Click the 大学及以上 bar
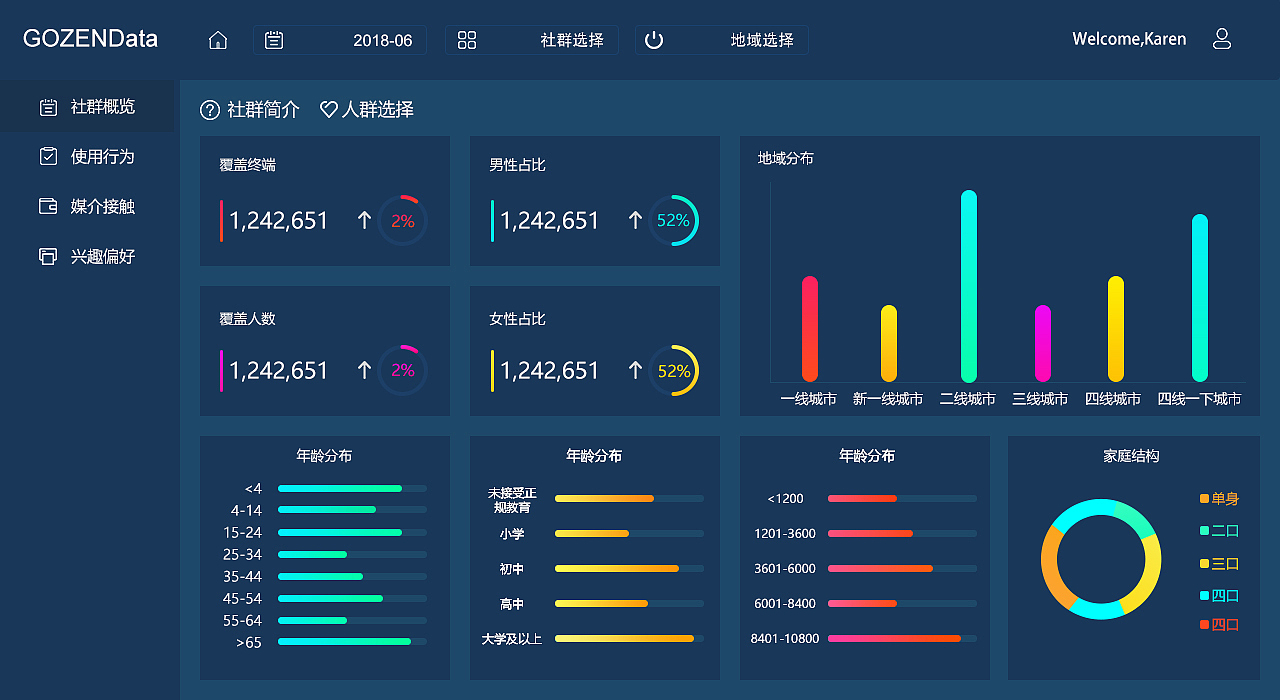 click(629, 638)
